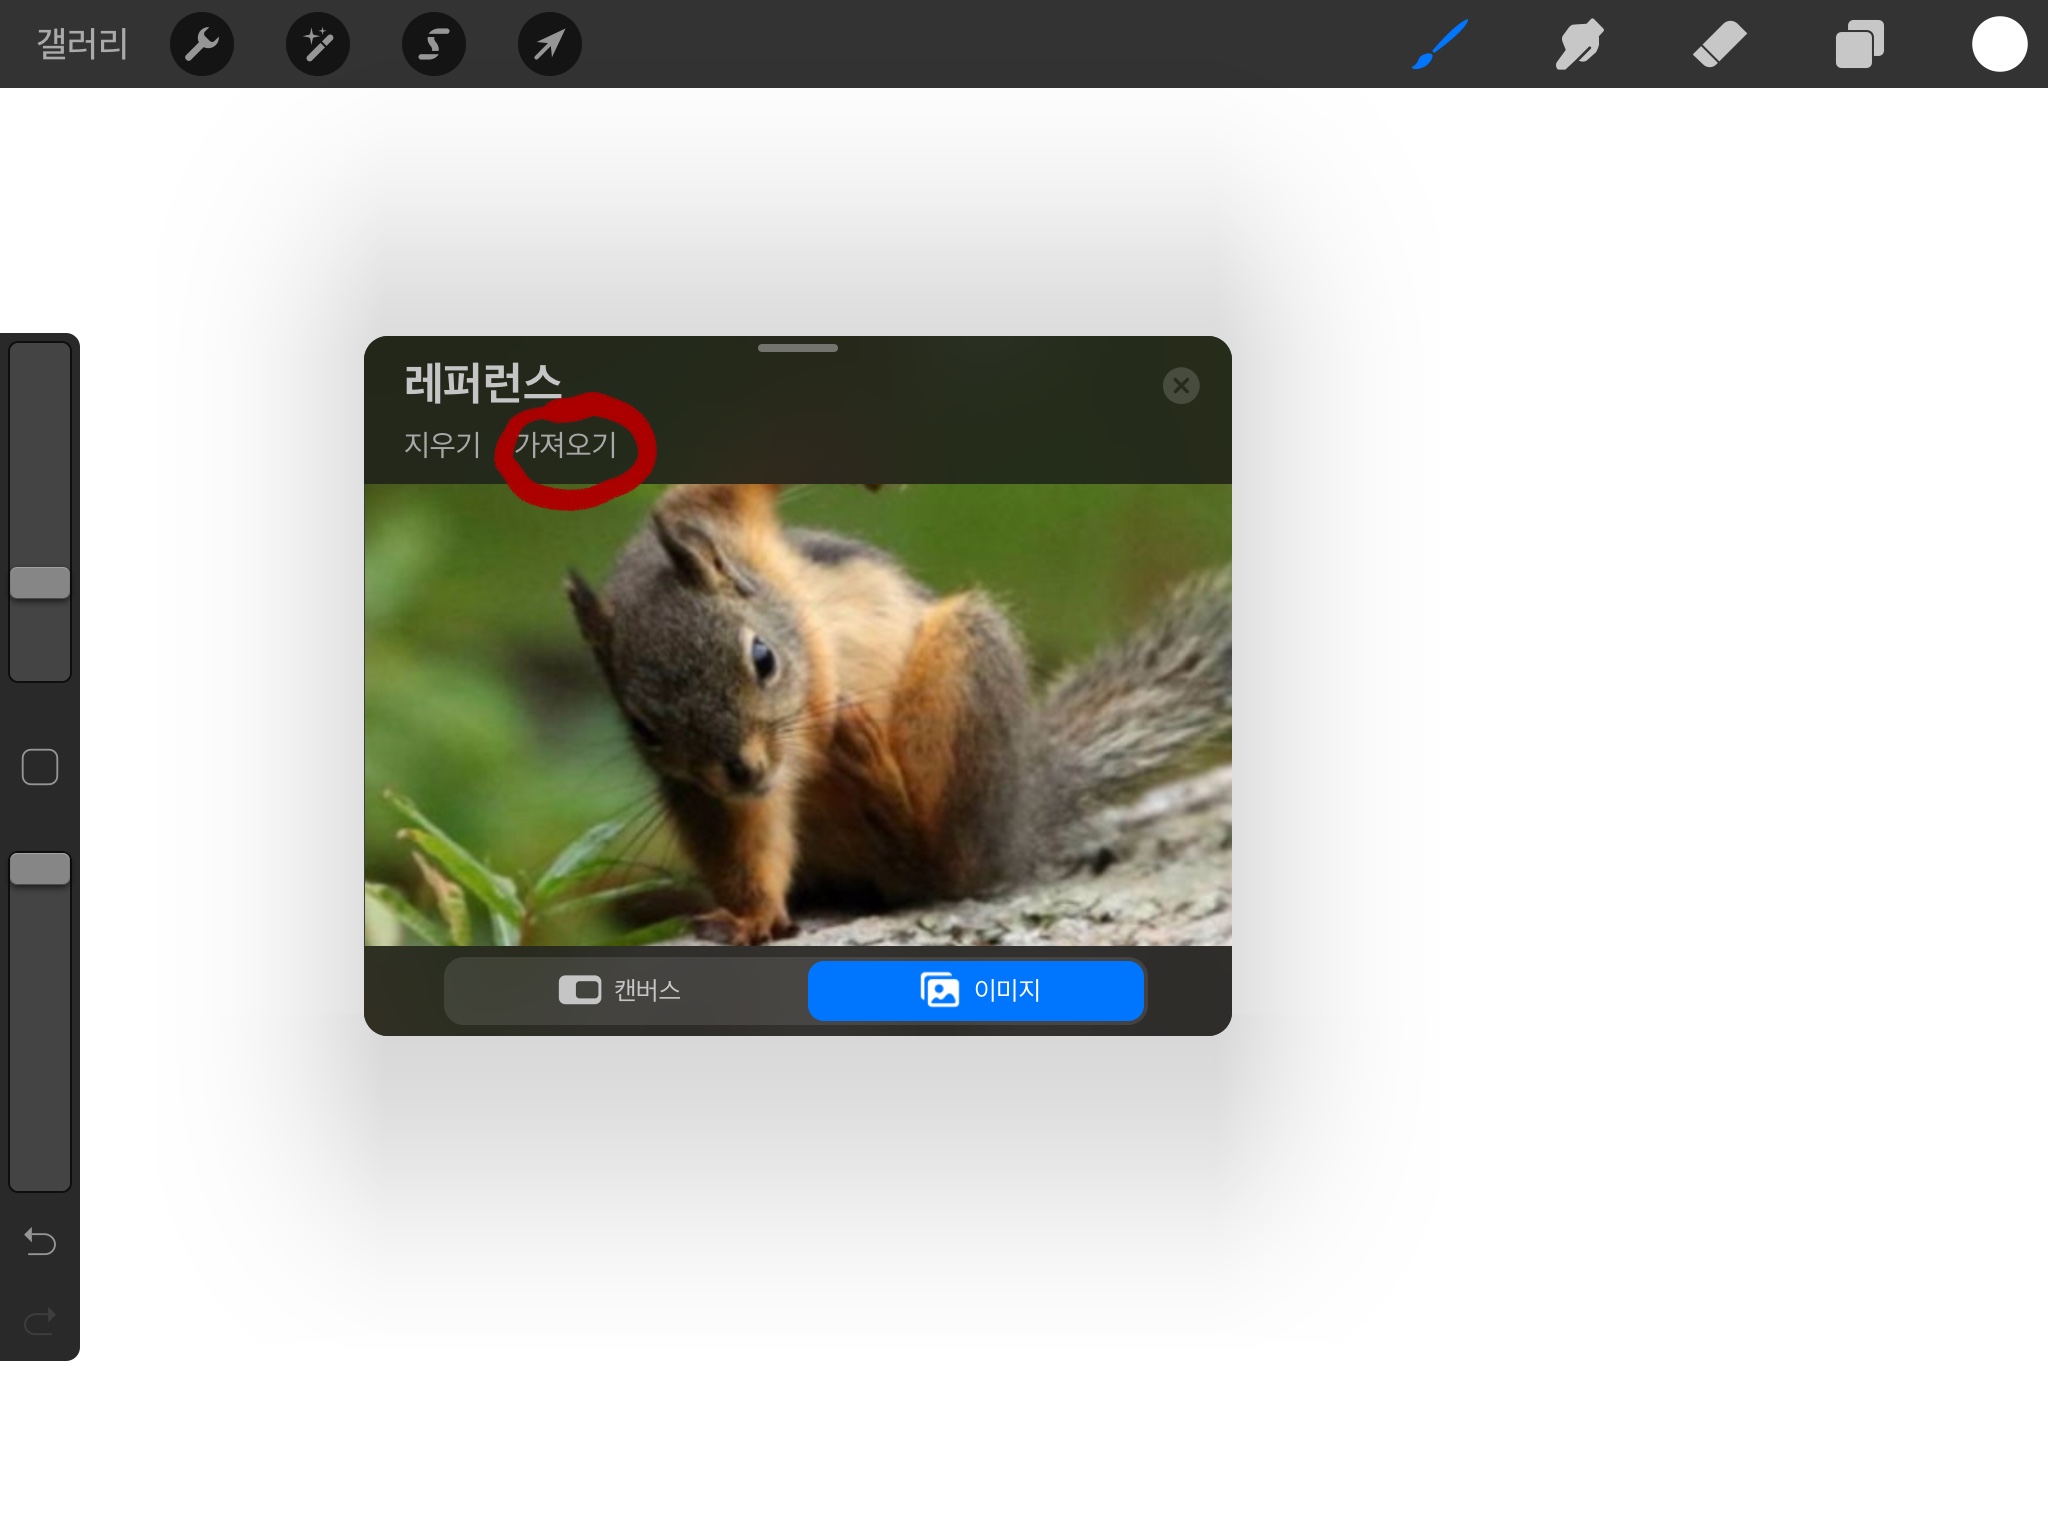This screenshot has width=2048, height=1536.
Task: Tap the square modify button in sidebar
Action: pyautogui.click(x=40, y=767)
